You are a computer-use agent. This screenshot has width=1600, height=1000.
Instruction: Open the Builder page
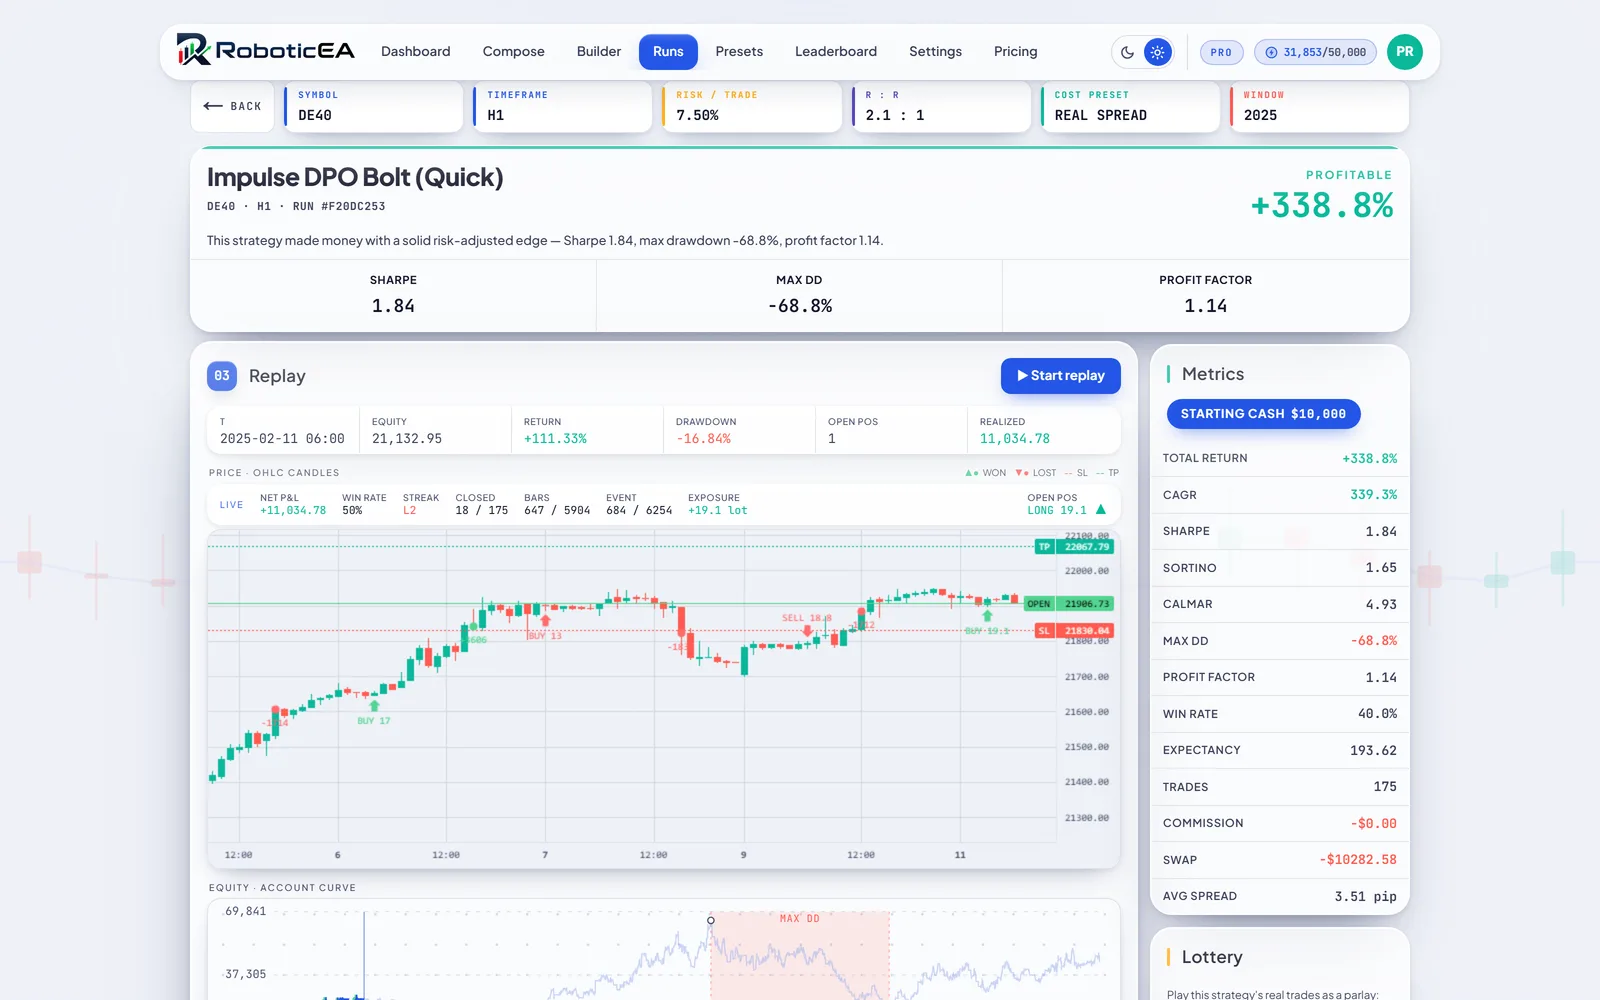(x=599, y=51)
